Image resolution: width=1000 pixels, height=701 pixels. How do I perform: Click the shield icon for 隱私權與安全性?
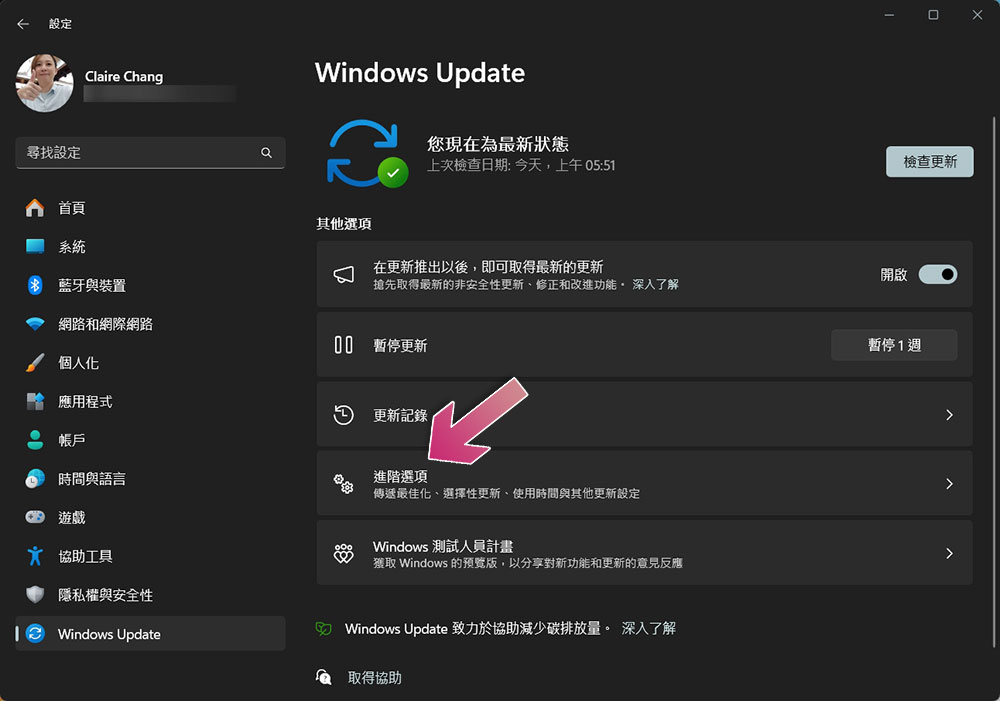[x=35, y=595]
